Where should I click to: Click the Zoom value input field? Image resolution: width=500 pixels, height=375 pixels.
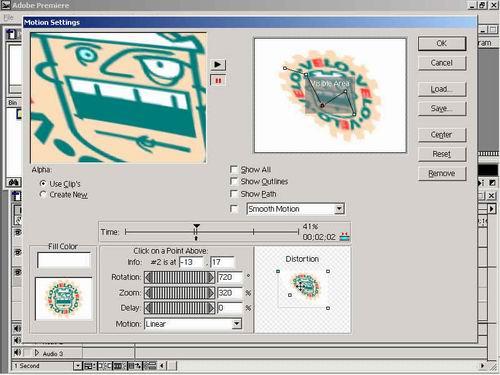(x=230, y=293)
